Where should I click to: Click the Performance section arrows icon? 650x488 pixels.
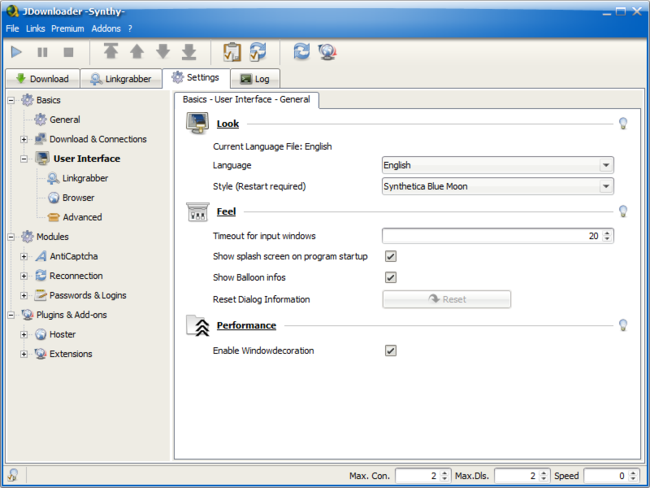point(197,325)
